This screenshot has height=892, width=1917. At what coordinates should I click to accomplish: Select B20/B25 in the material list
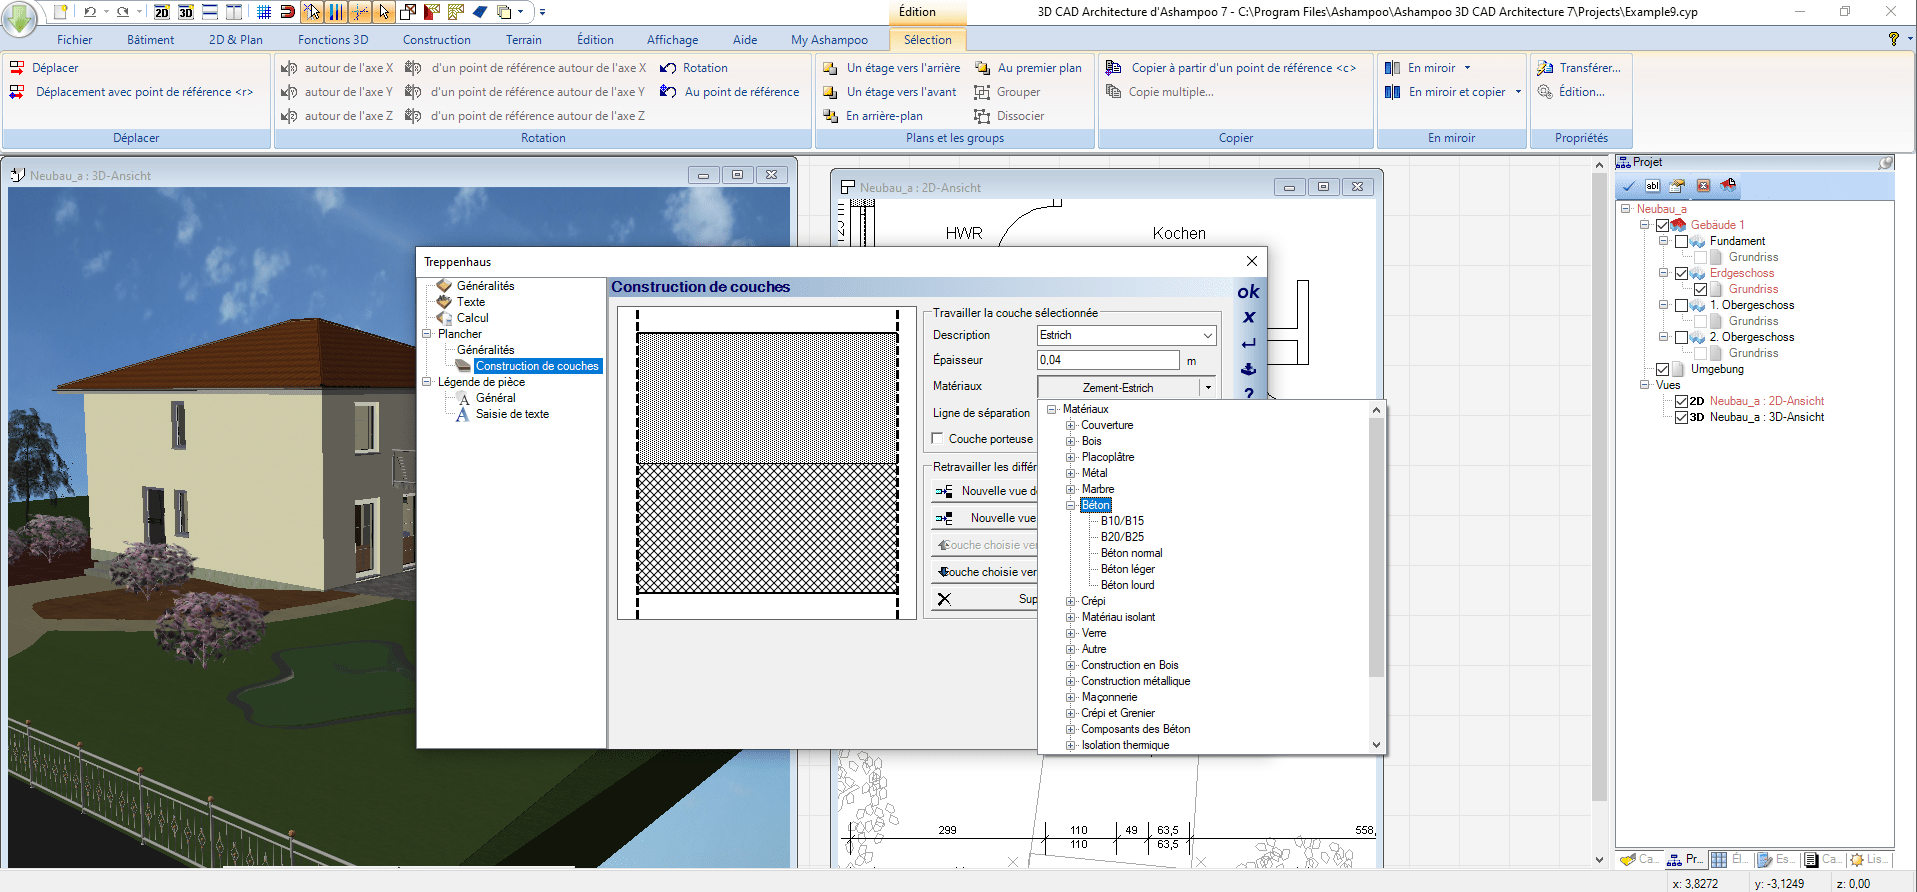coord(1122,537)
